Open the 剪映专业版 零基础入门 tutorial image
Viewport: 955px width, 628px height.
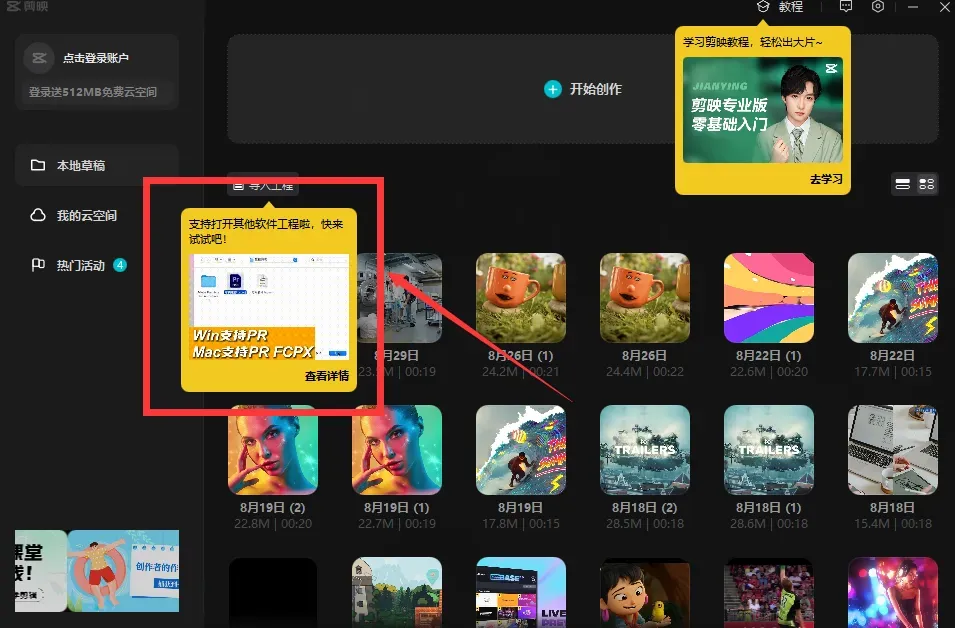(x=763, y=110)
